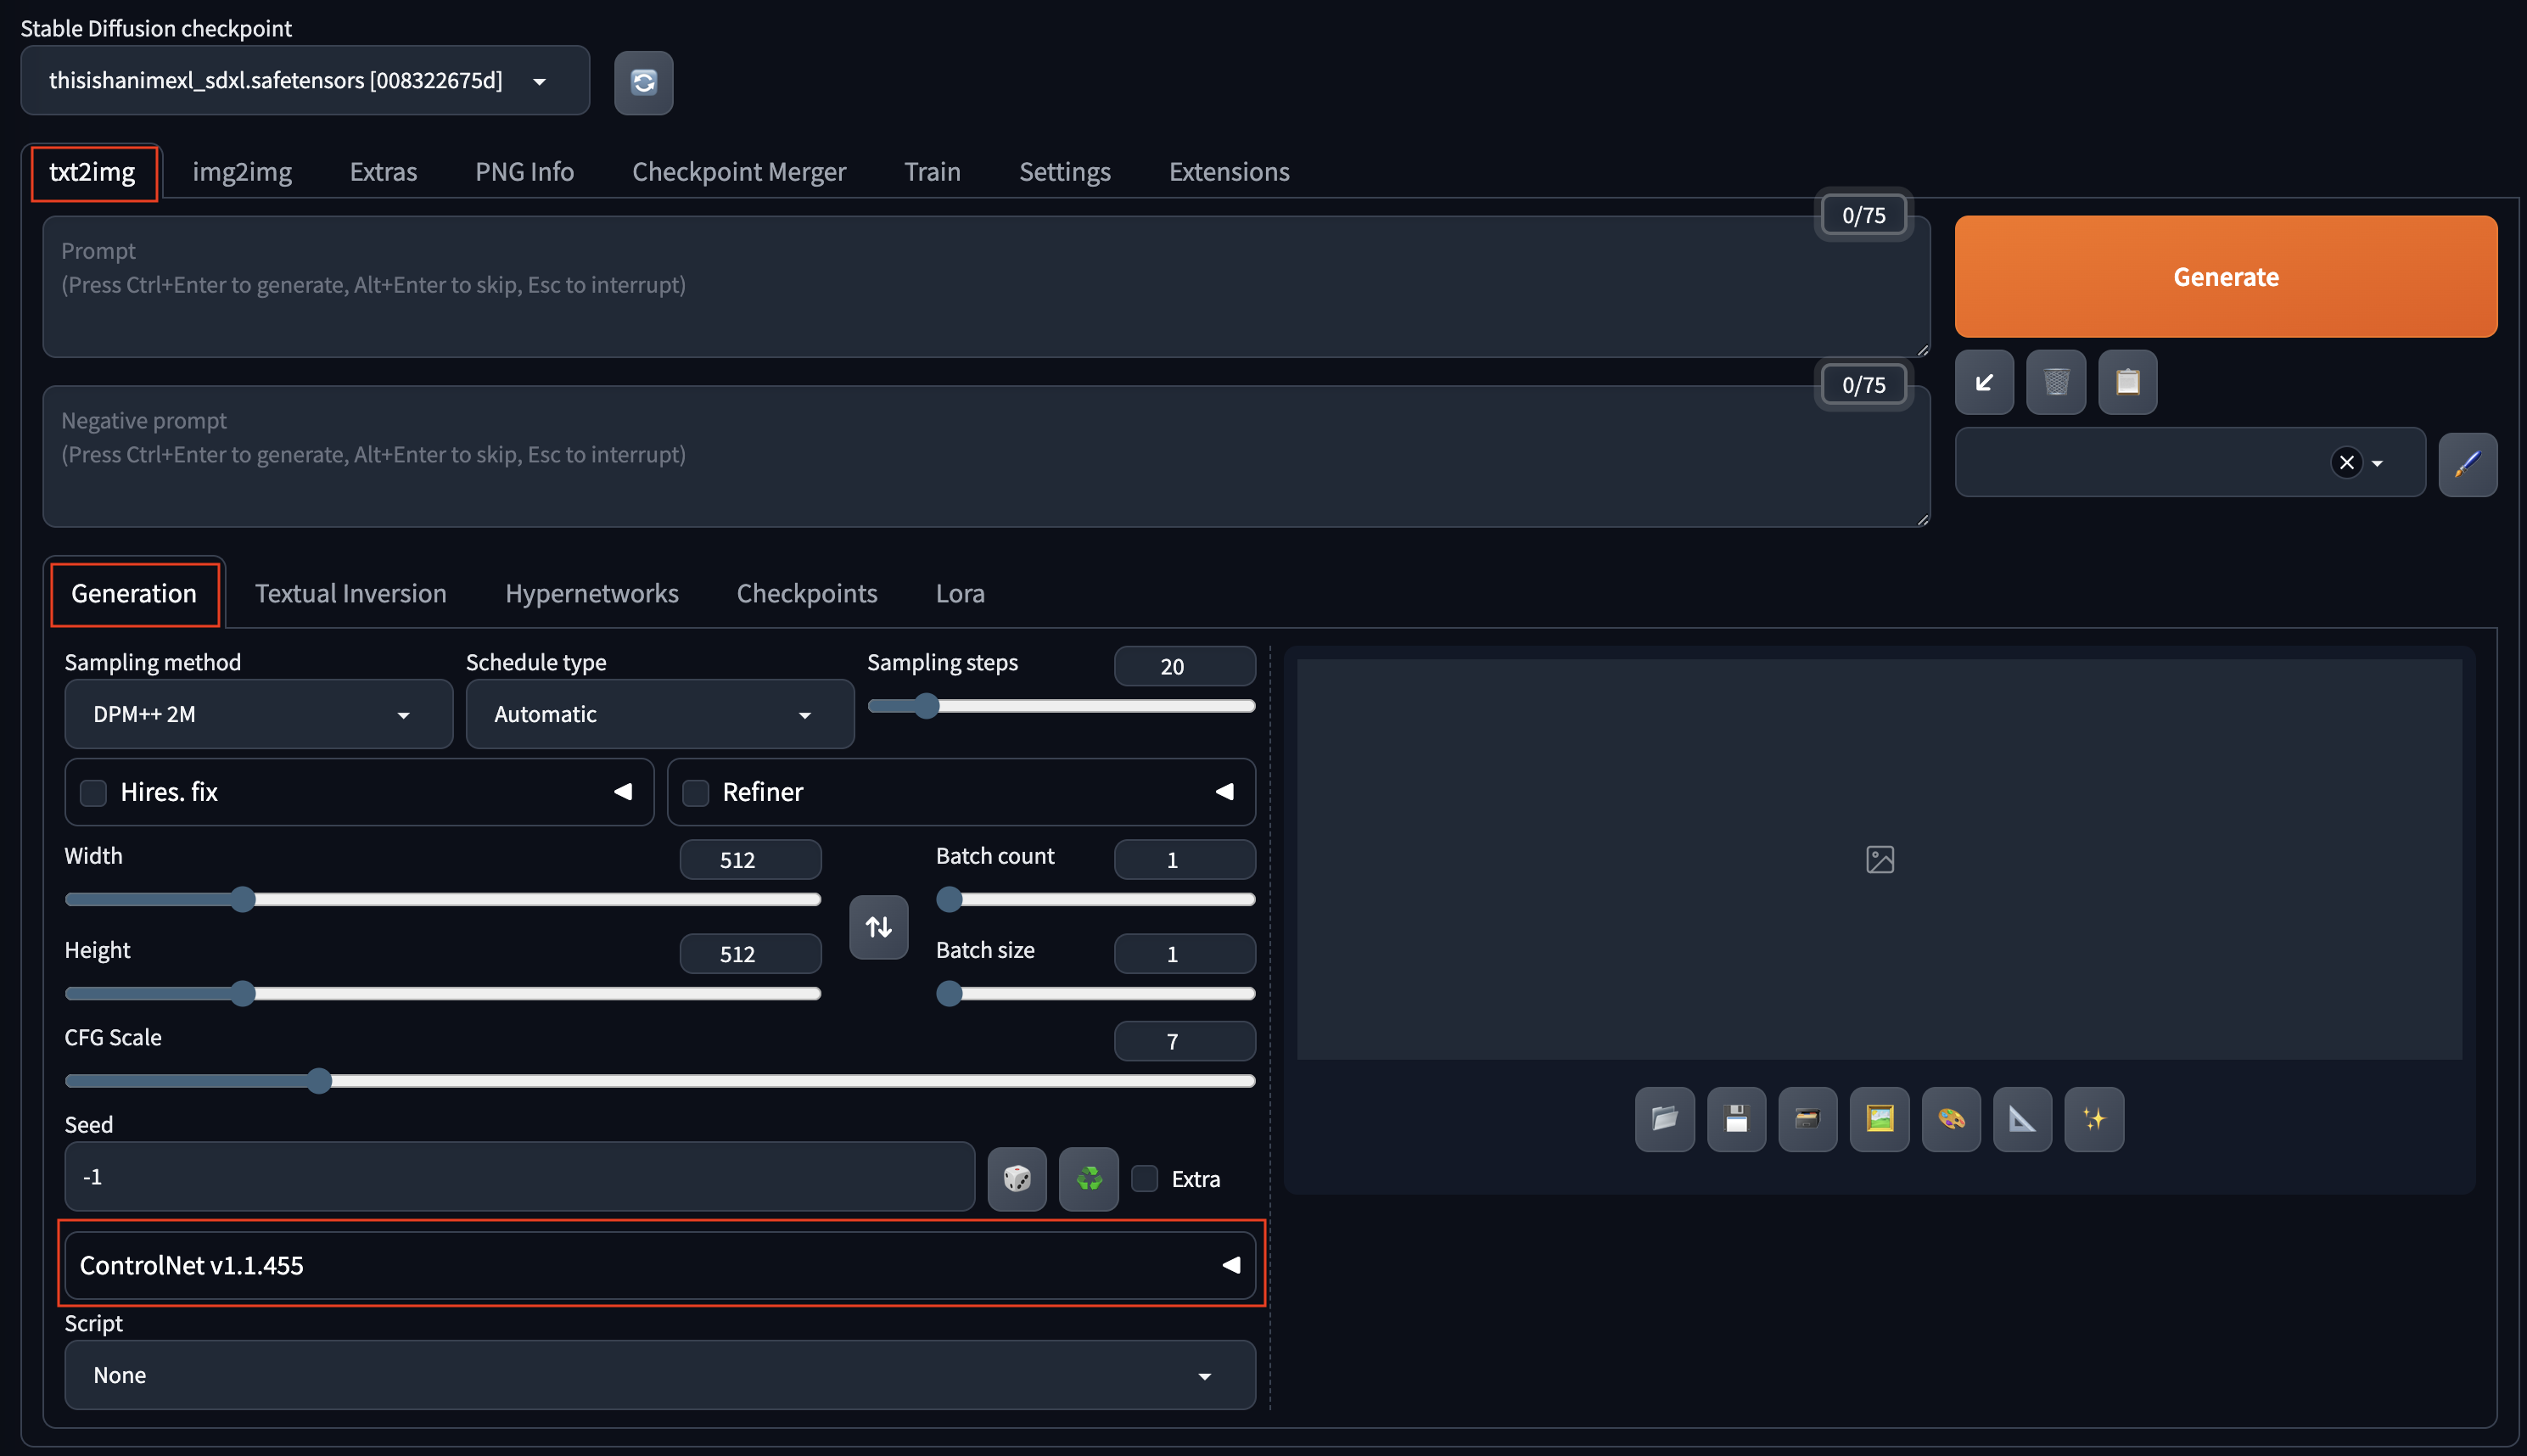Click the refresh checkpoint list icon
The height and width of the screenshot is (1456, 2527).
point(643,83)
